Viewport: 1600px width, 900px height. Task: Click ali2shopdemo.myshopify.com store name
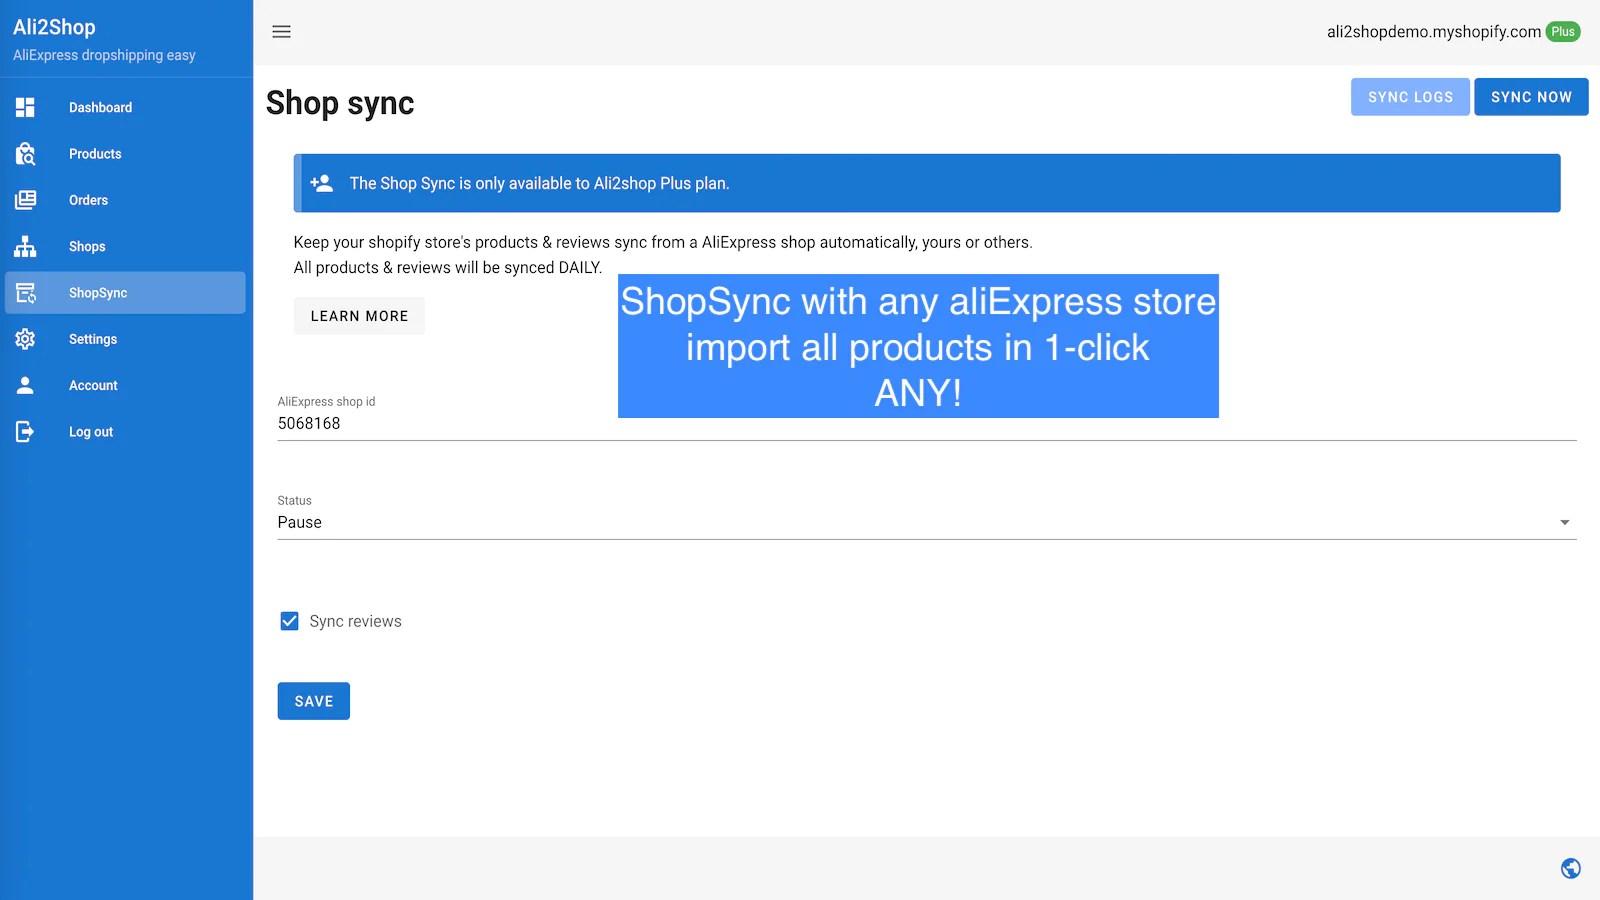pyautogui.click(x=1434, y=32)
